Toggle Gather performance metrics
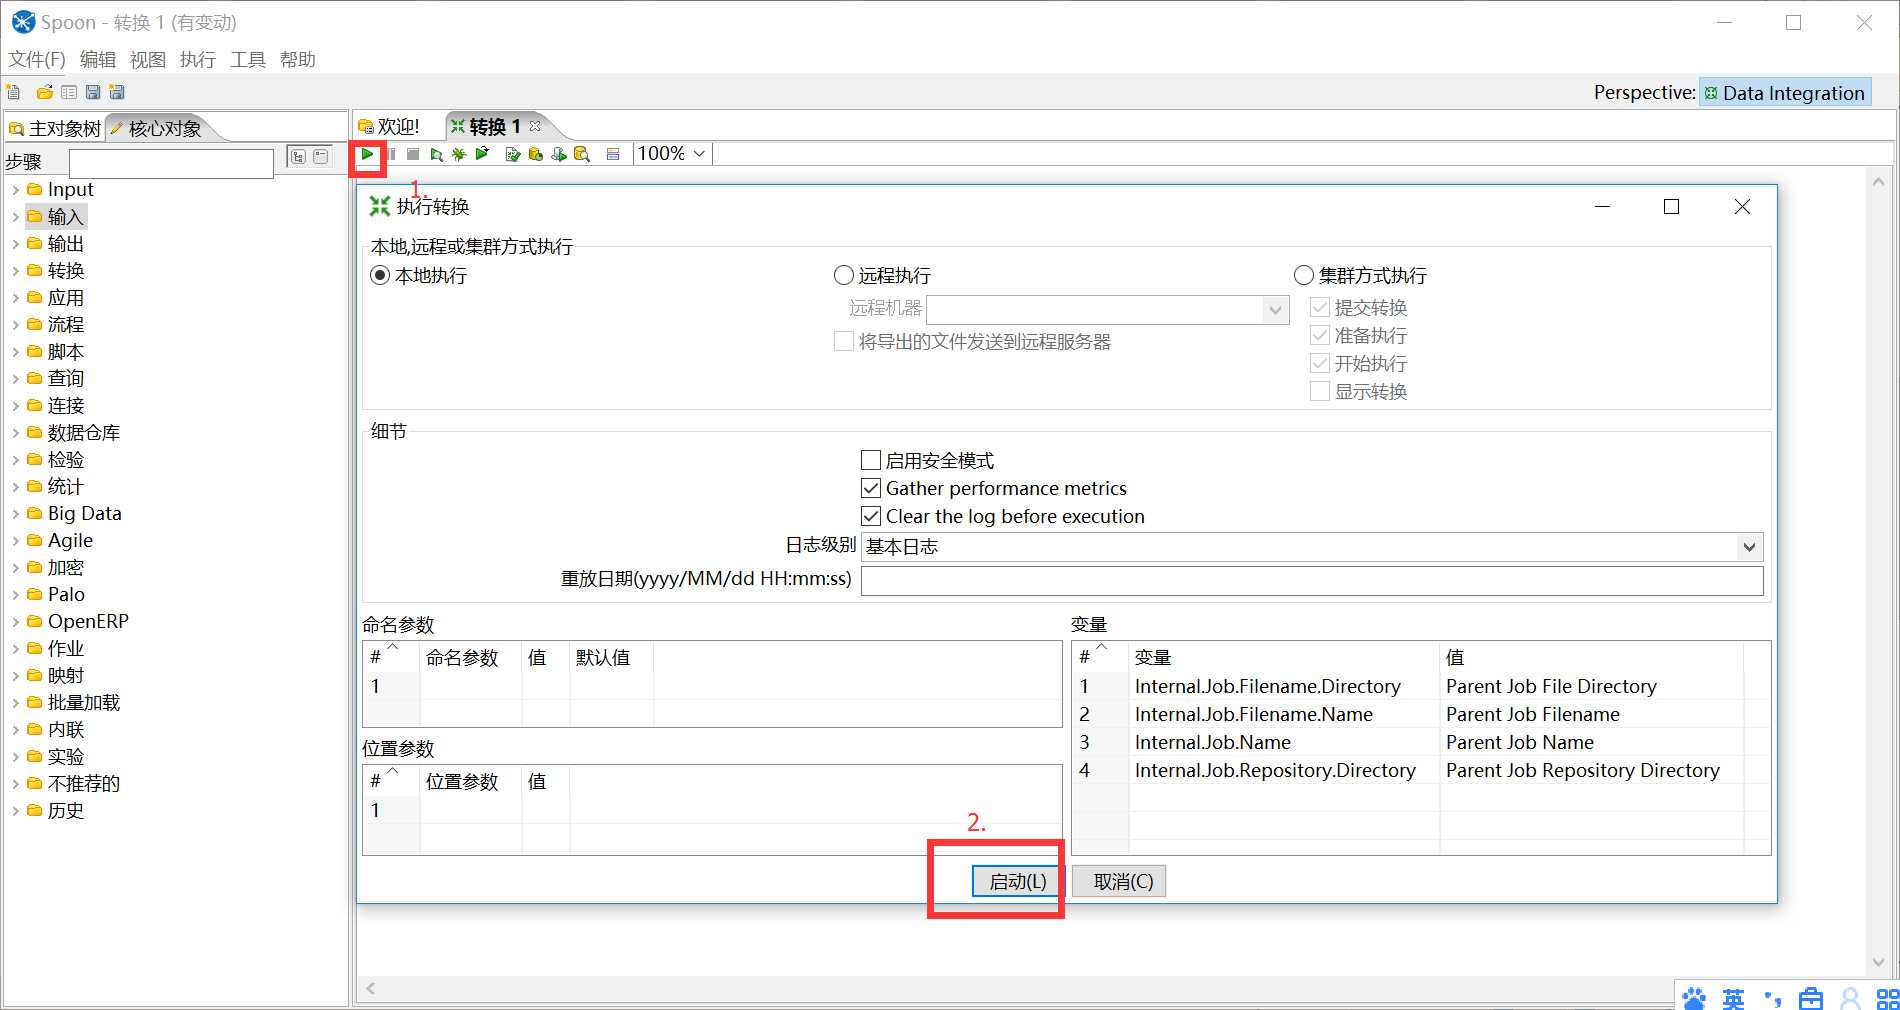 pos(871,488)
